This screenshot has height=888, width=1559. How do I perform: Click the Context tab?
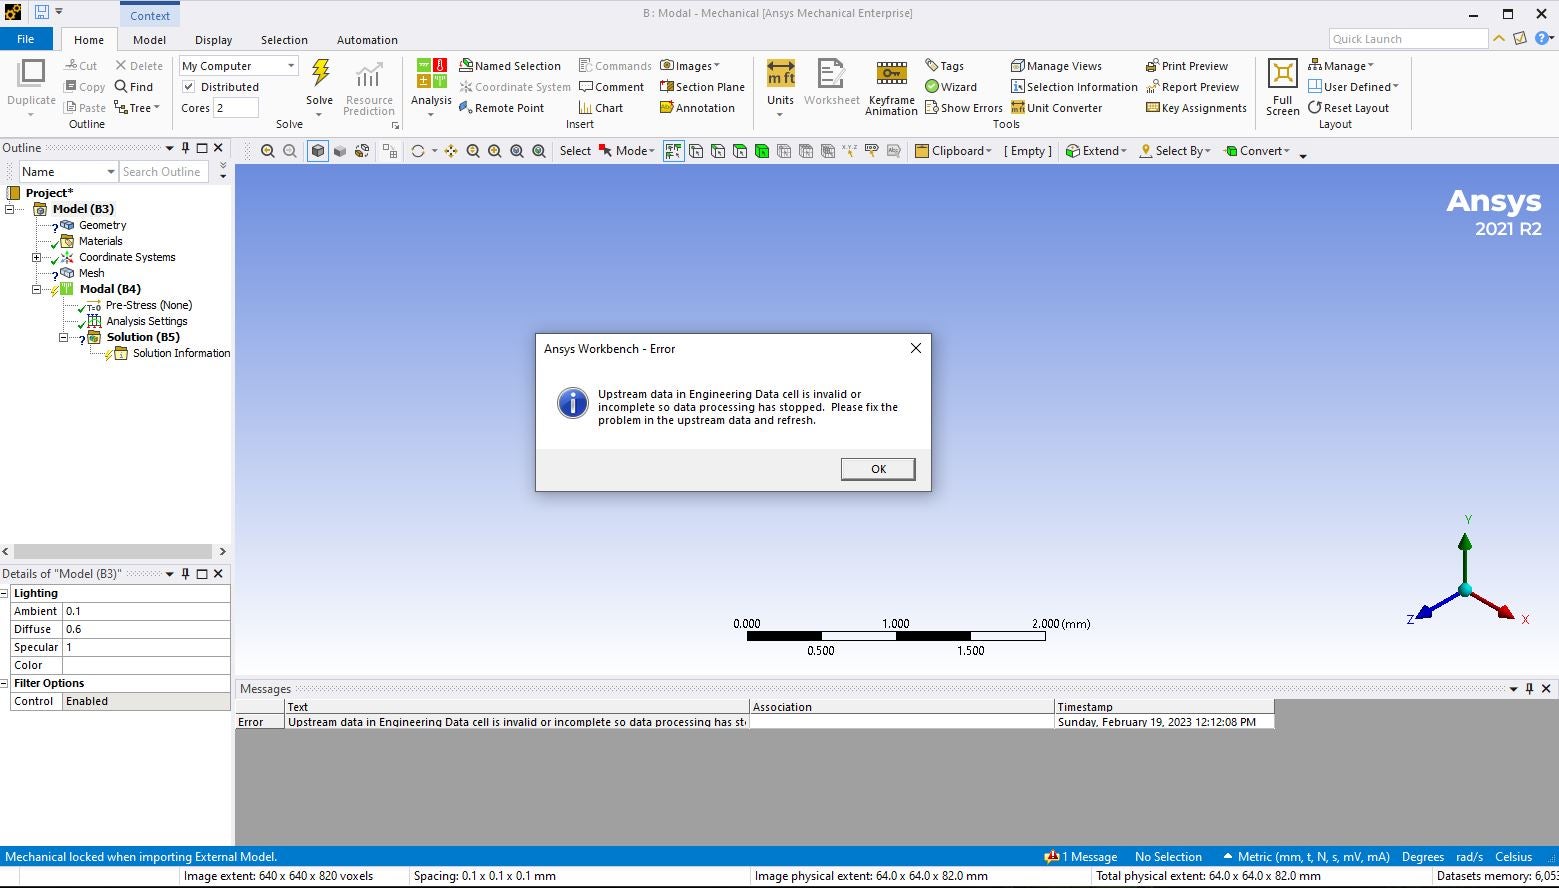coord(150,15)
